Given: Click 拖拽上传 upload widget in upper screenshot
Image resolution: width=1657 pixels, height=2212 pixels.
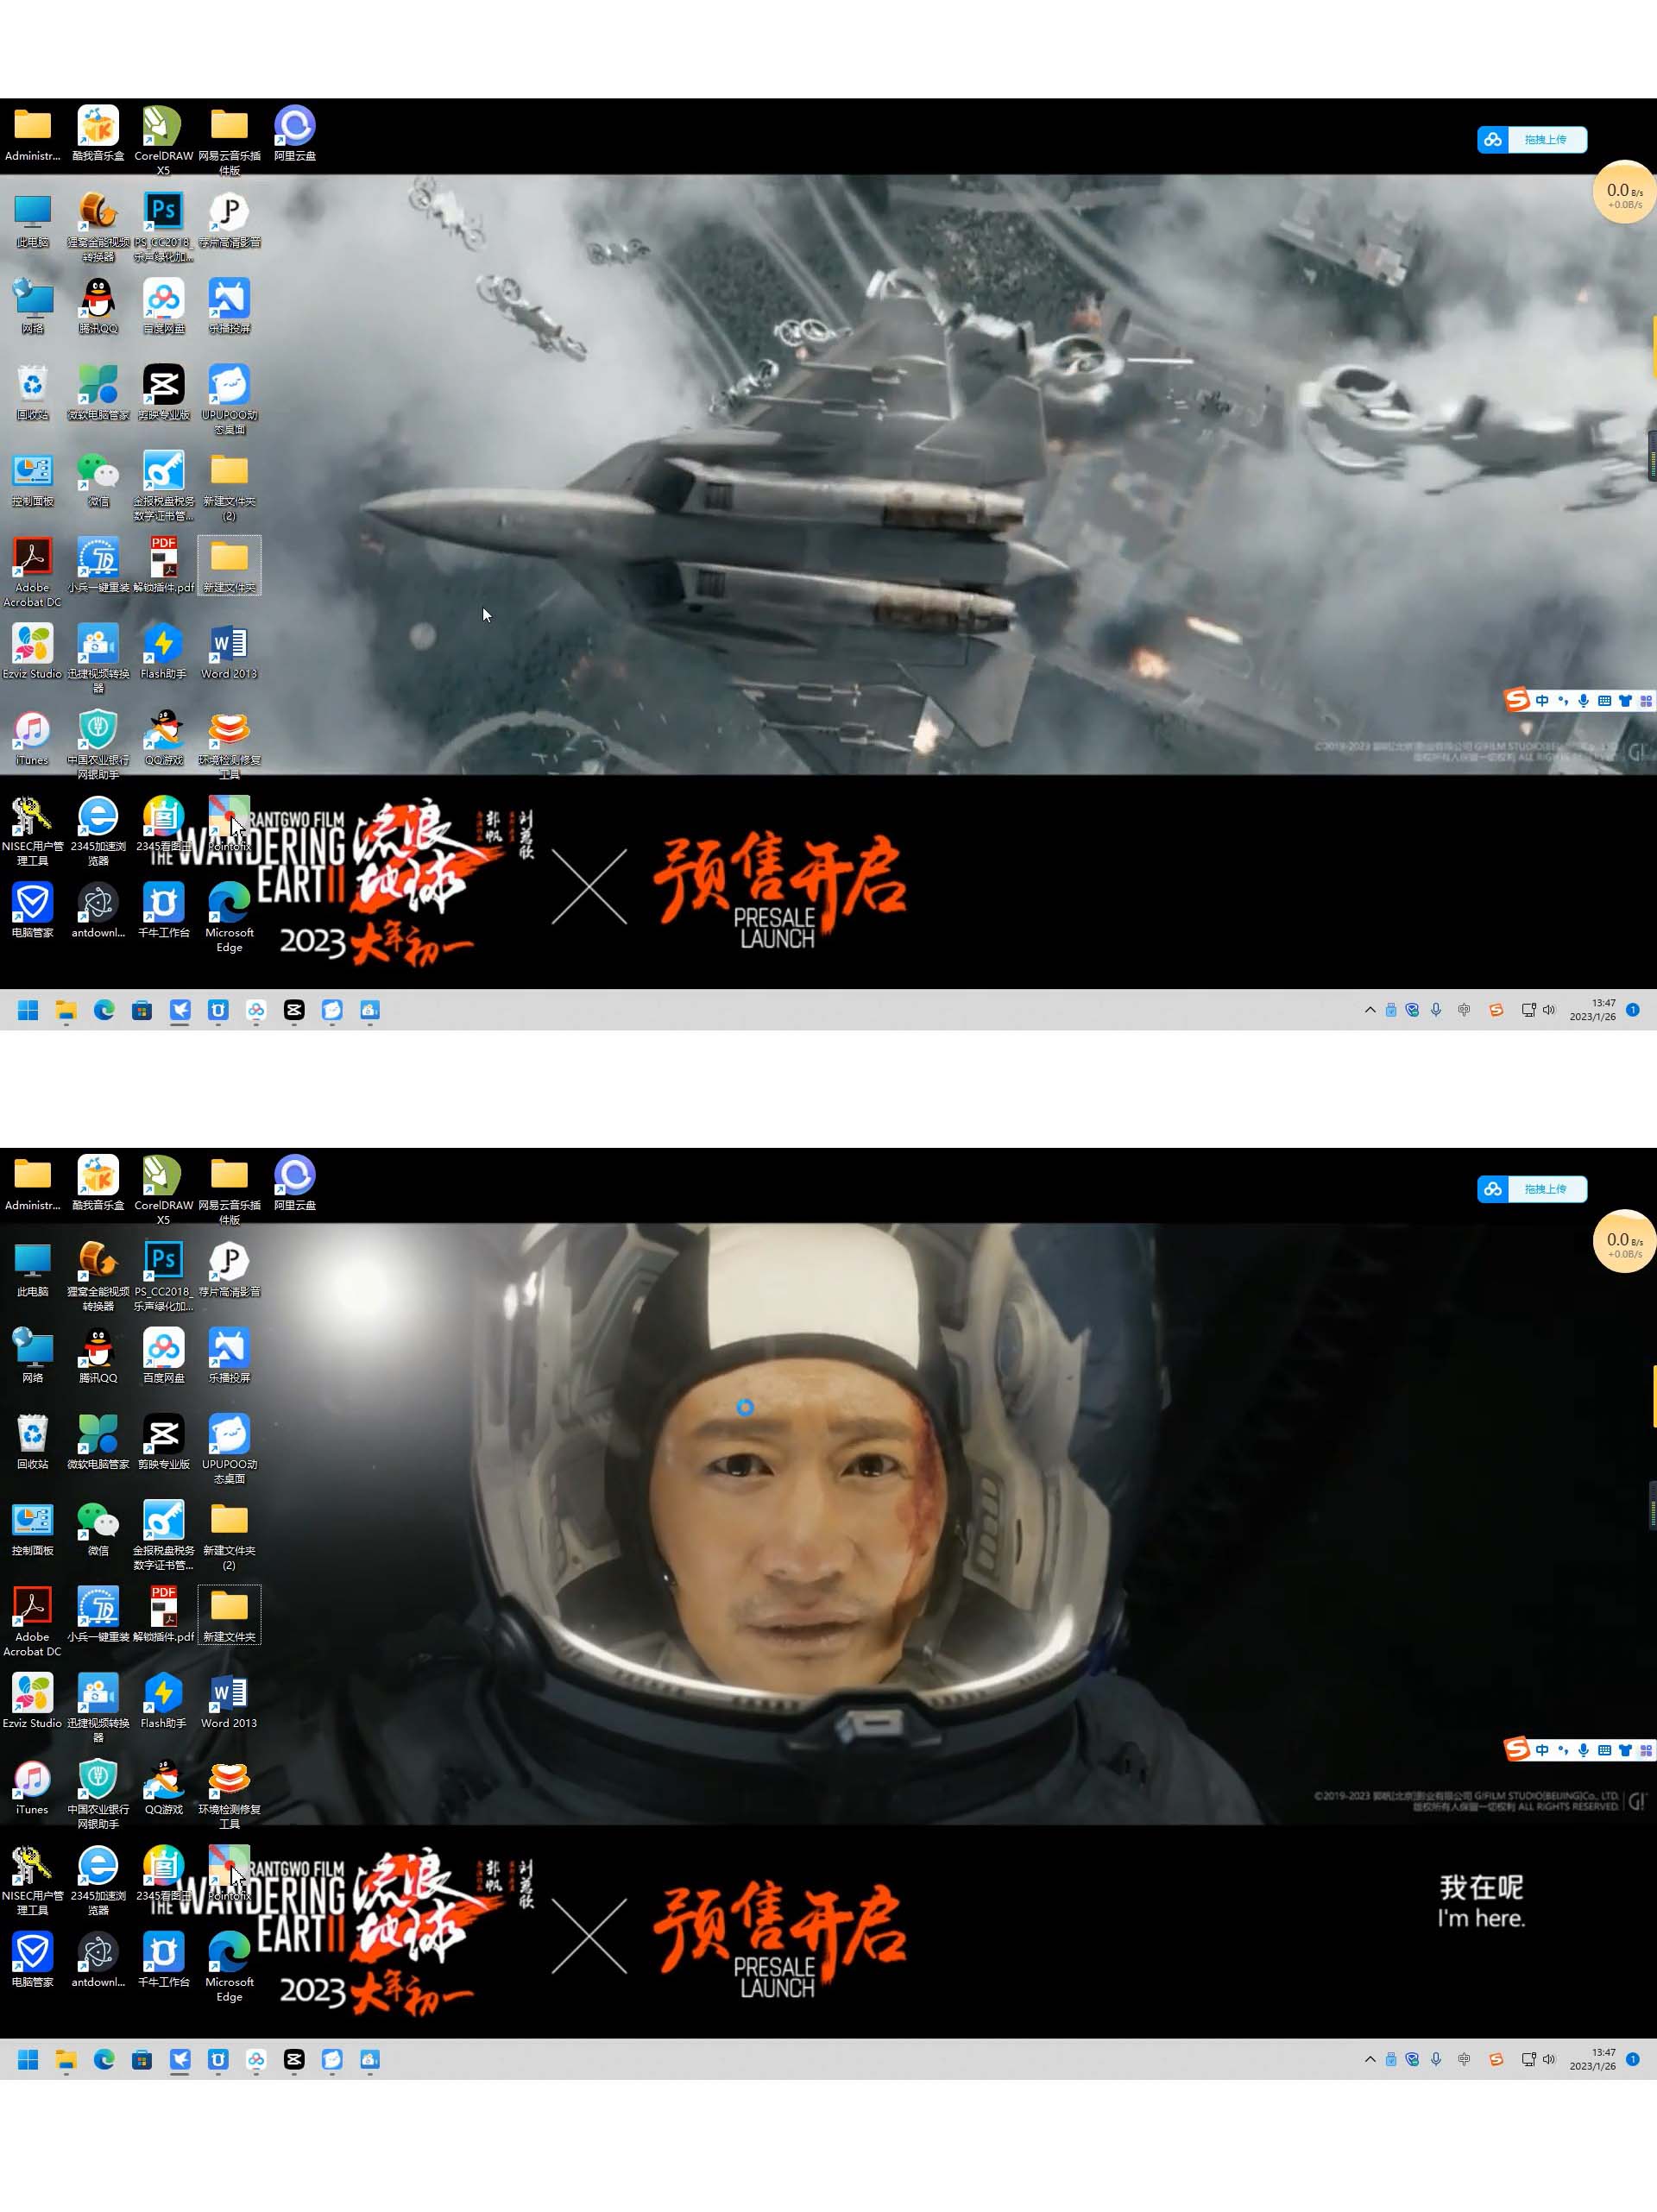Looking at the screenshot, I should pos(1531,140).
